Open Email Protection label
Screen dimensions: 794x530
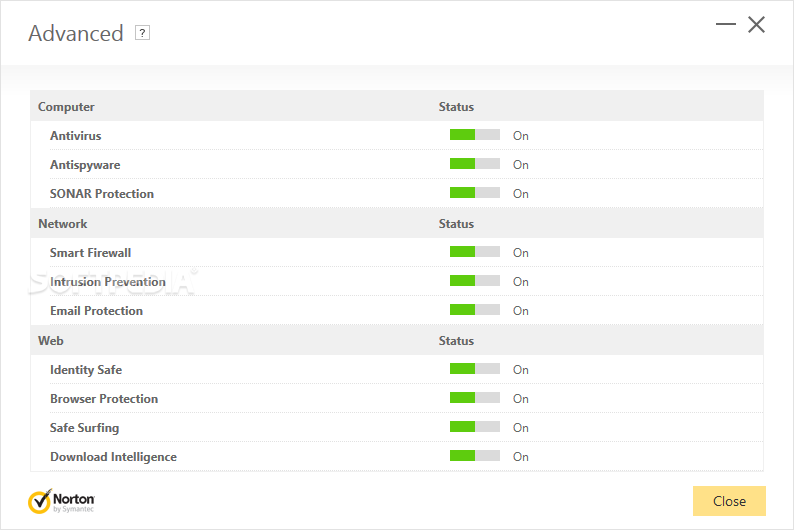(x=96, y=311)
